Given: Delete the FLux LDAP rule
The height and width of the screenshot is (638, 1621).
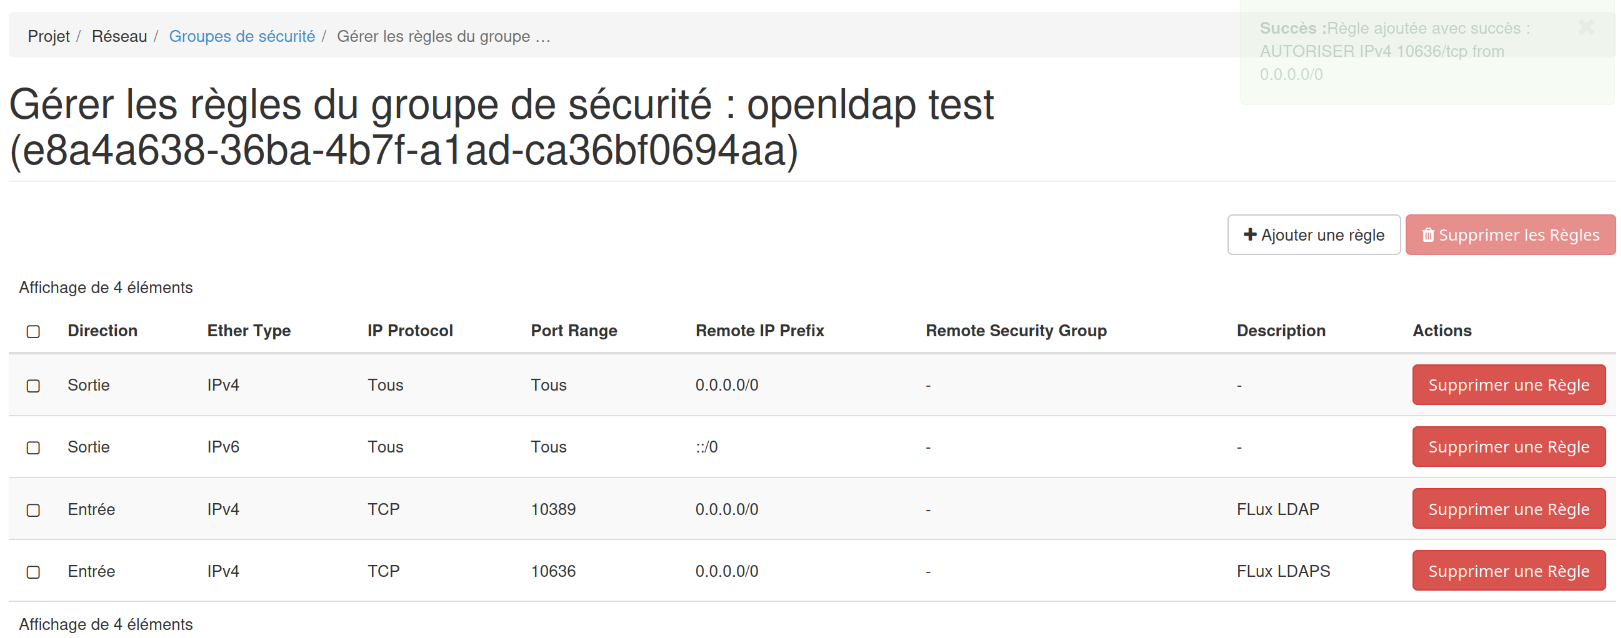Looking at the screenshot, I should pyautogui.click(x=1508, y=509).
